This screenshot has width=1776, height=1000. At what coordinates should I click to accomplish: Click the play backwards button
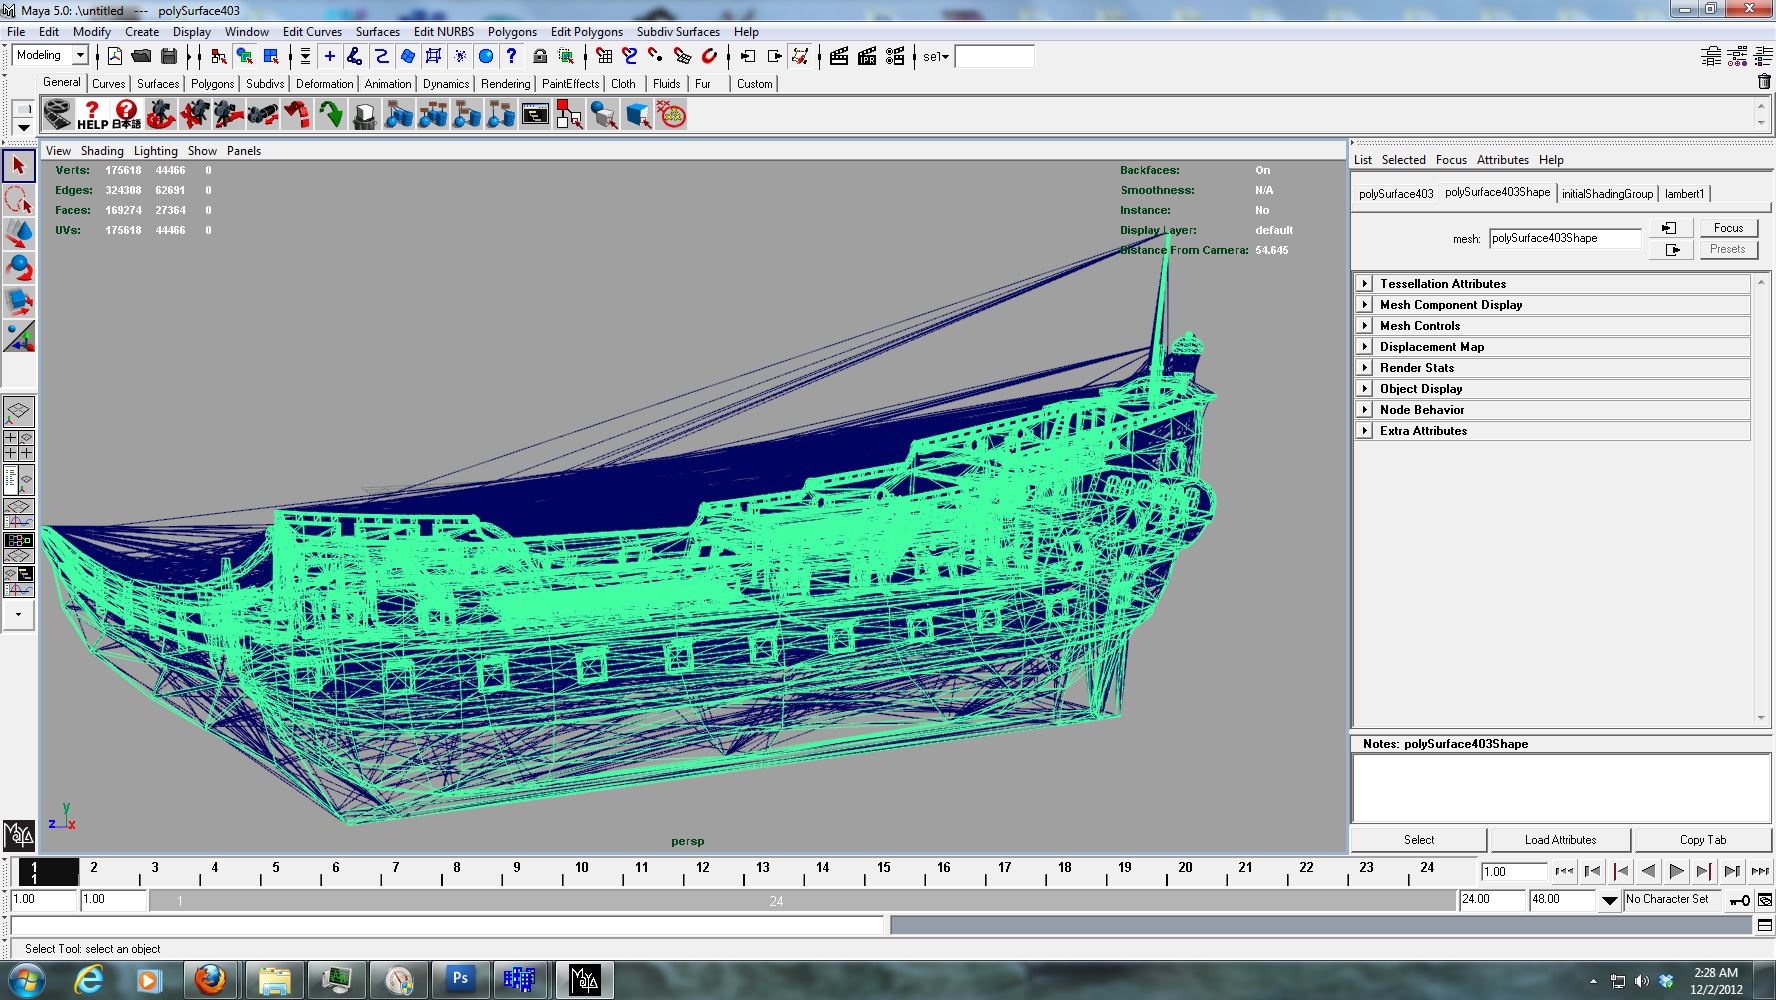tap(1648, 871)
